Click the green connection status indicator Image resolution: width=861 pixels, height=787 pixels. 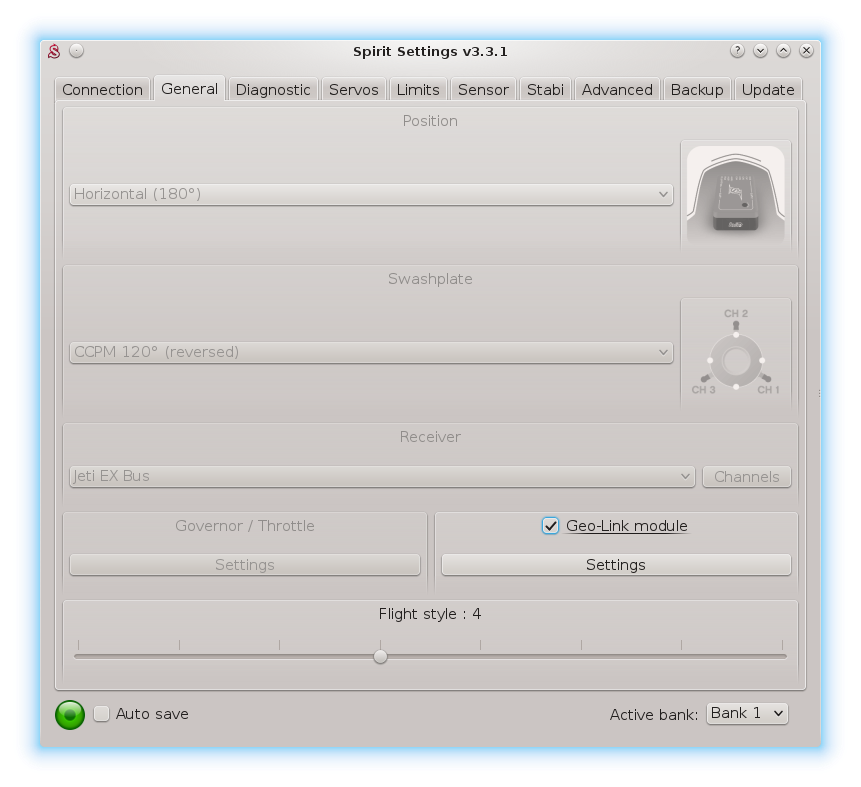tap(70, 714)
